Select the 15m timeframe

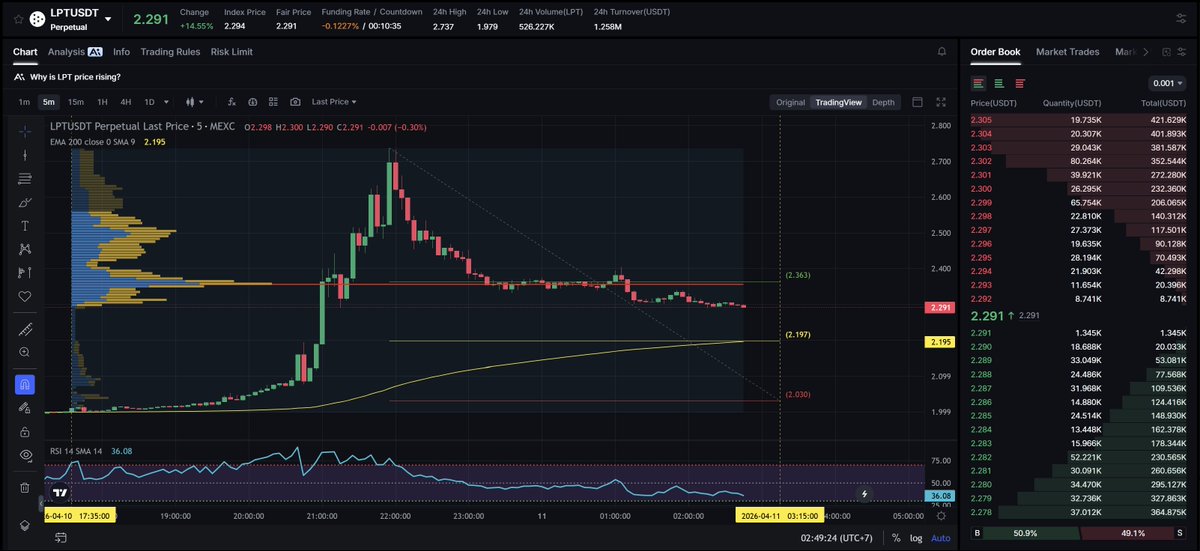pos(76,102)
